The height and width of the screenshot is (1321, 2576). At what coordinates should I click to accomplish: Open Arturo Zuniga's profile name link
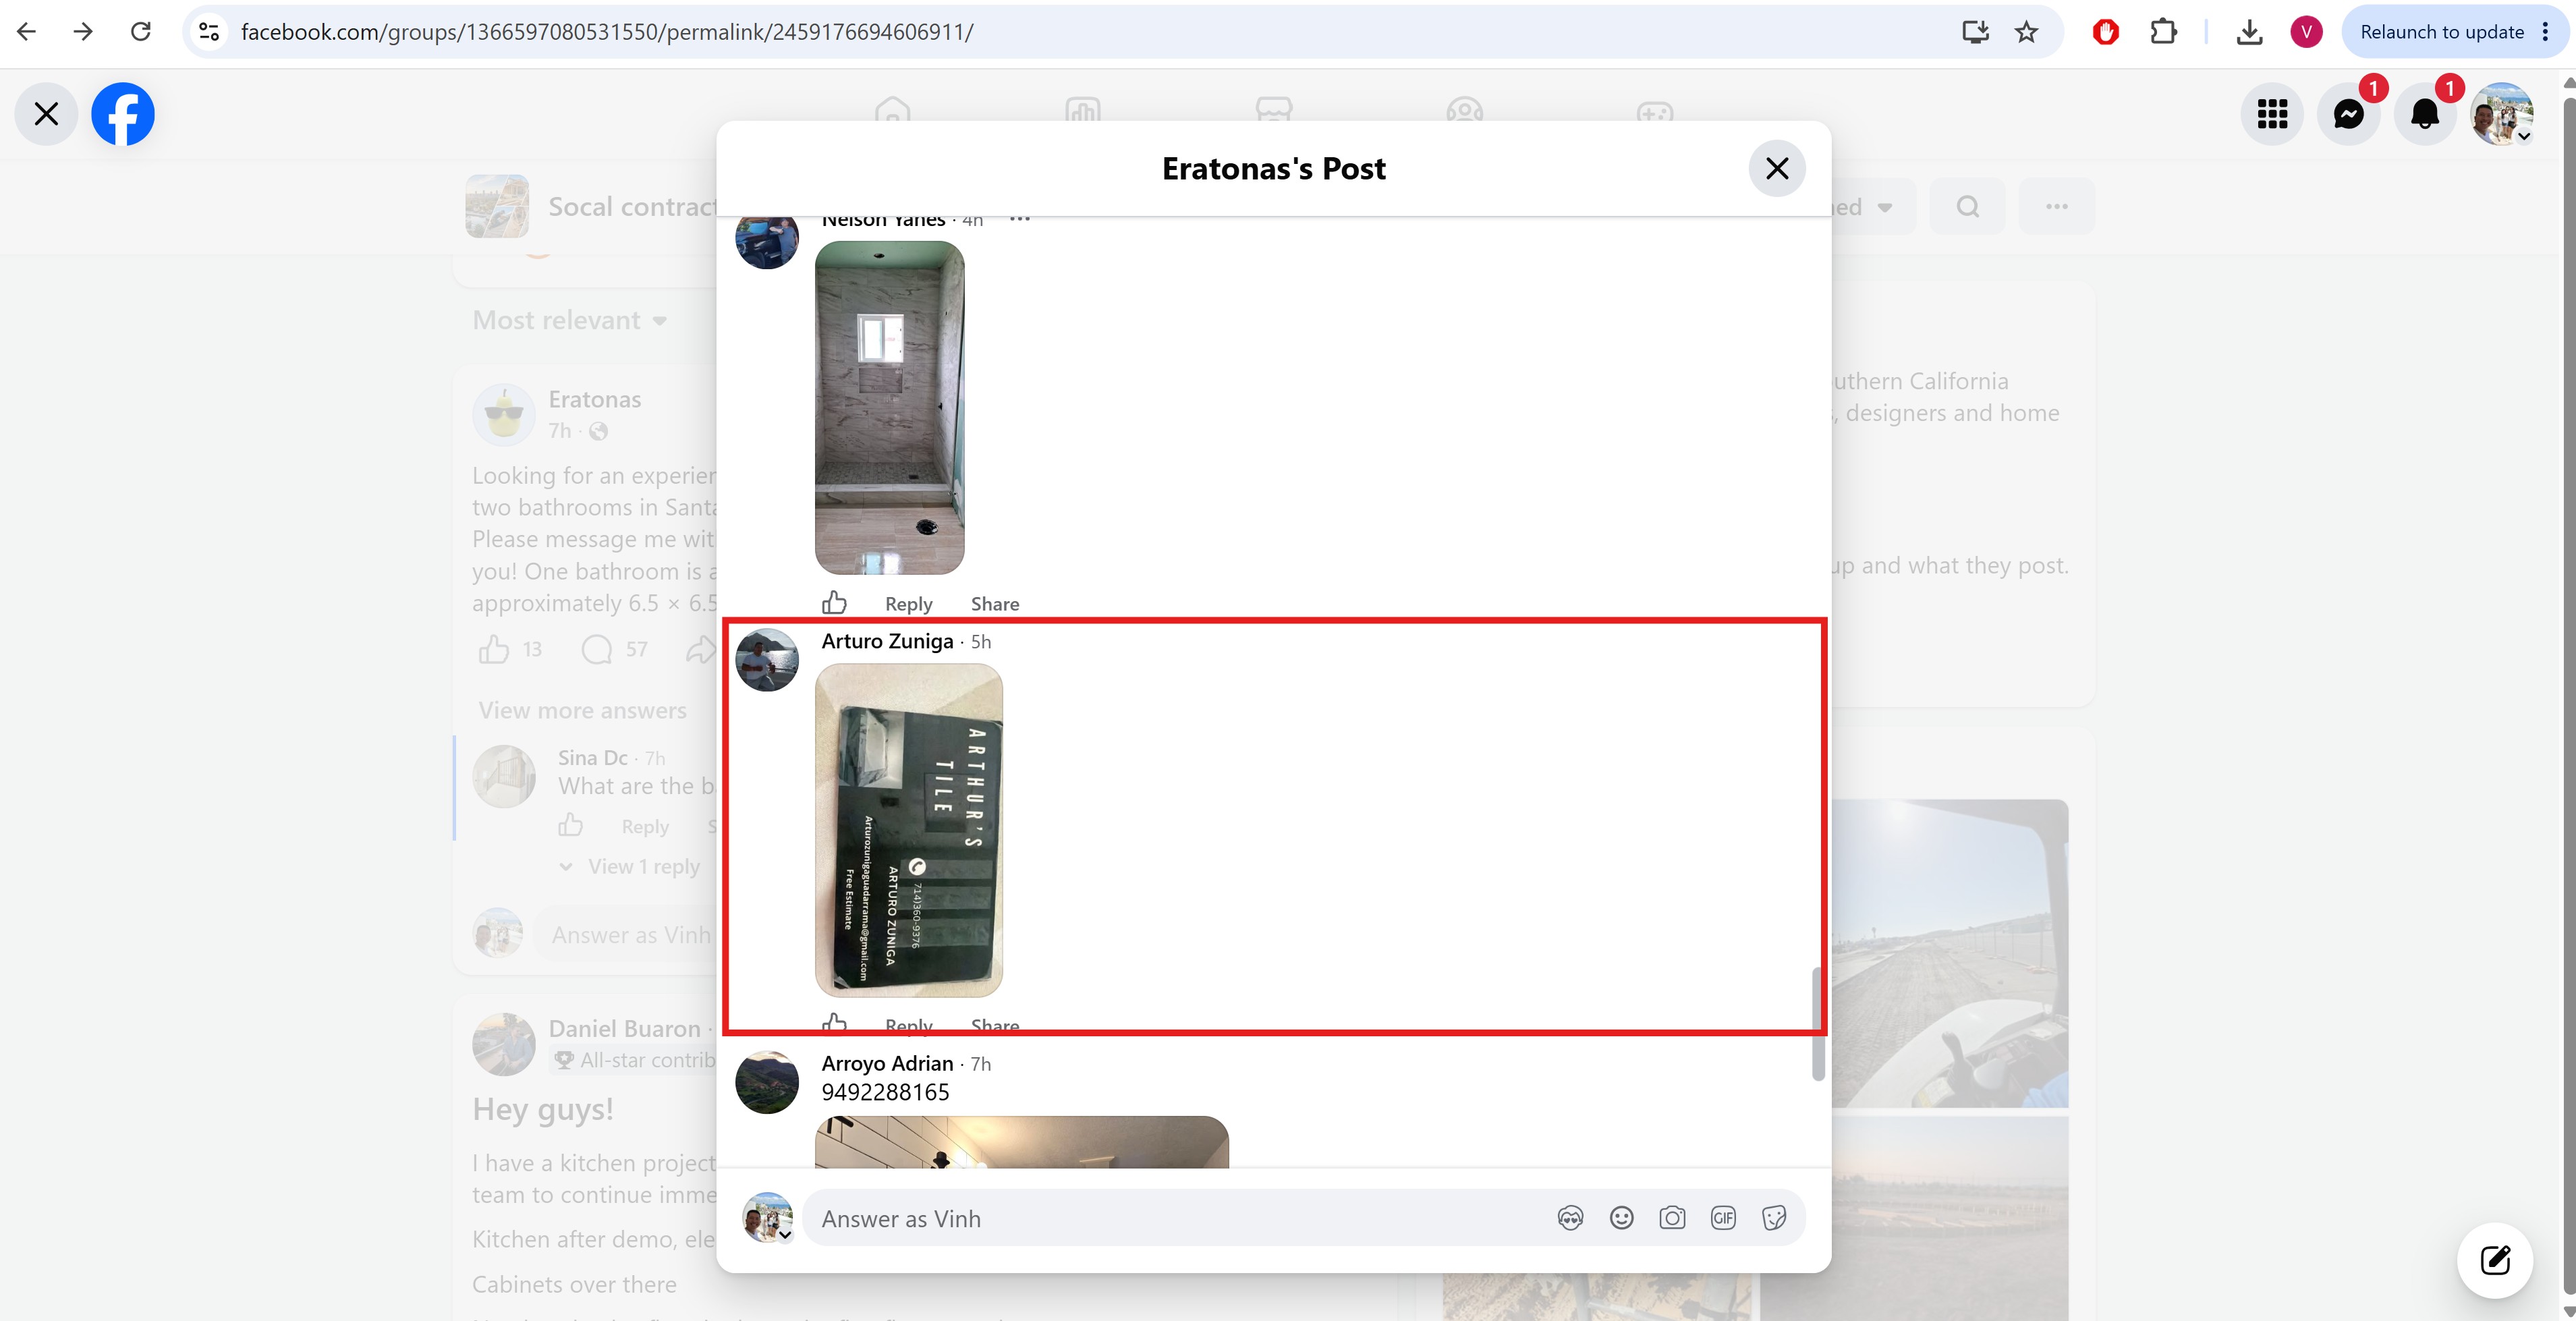(887, 641)
